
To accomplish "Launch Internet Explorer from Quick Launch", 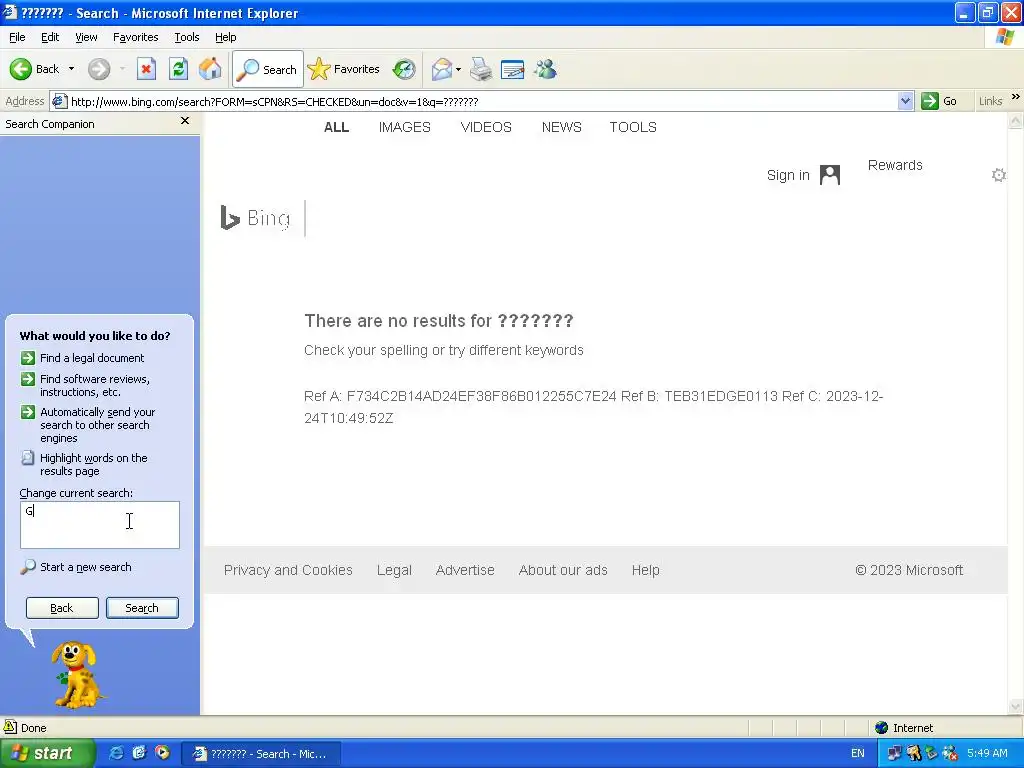I will [116, 753].
